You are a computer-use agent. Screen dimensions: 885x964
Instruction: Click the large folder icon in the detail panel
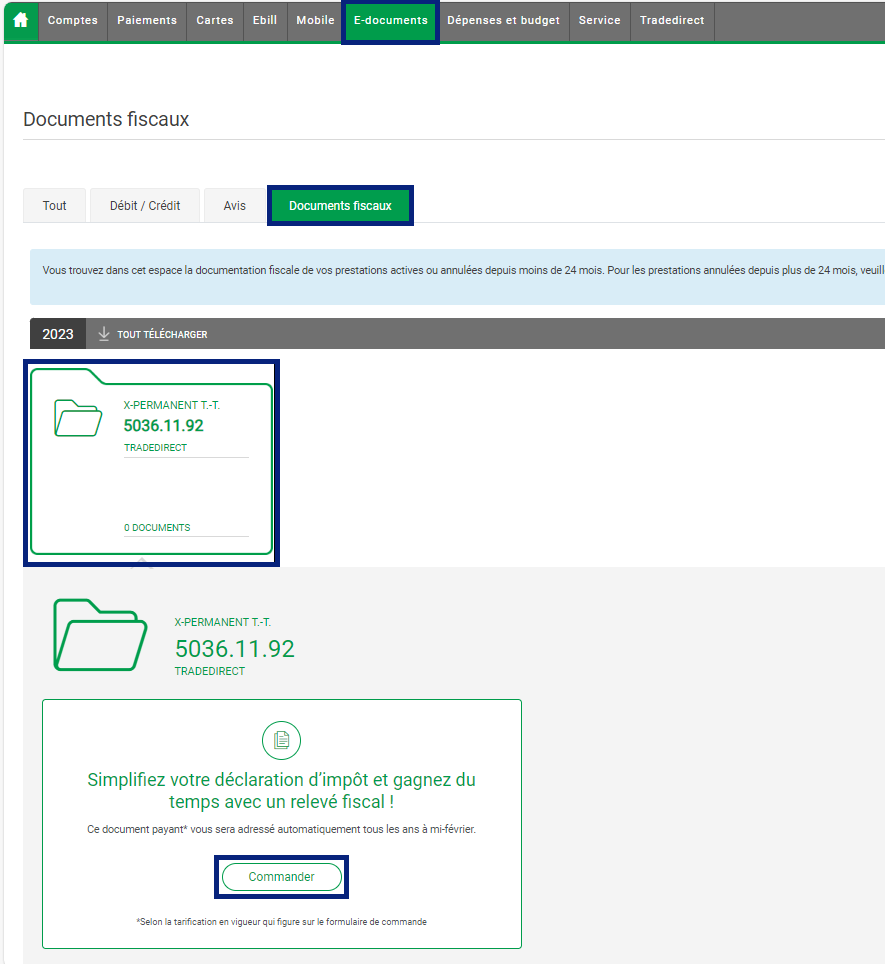pyautogui.click(x=100, y=634)
